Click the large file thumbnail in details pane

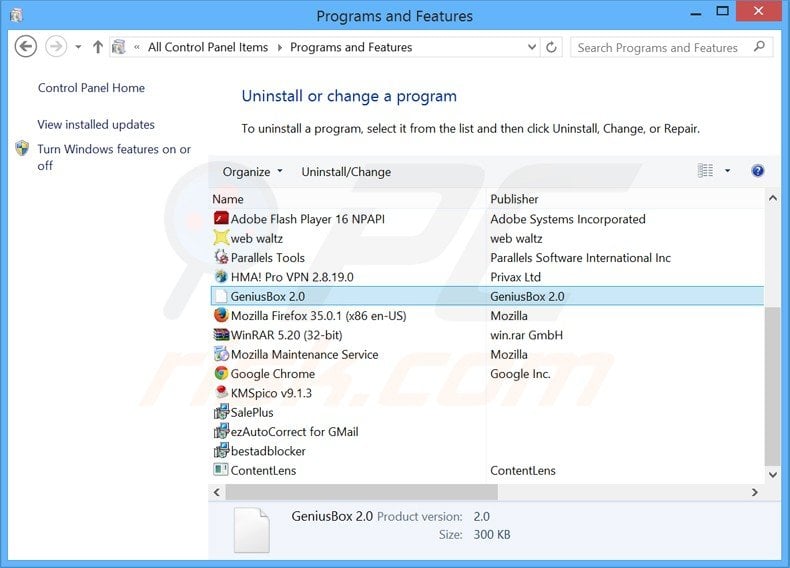tap(252, 530)
